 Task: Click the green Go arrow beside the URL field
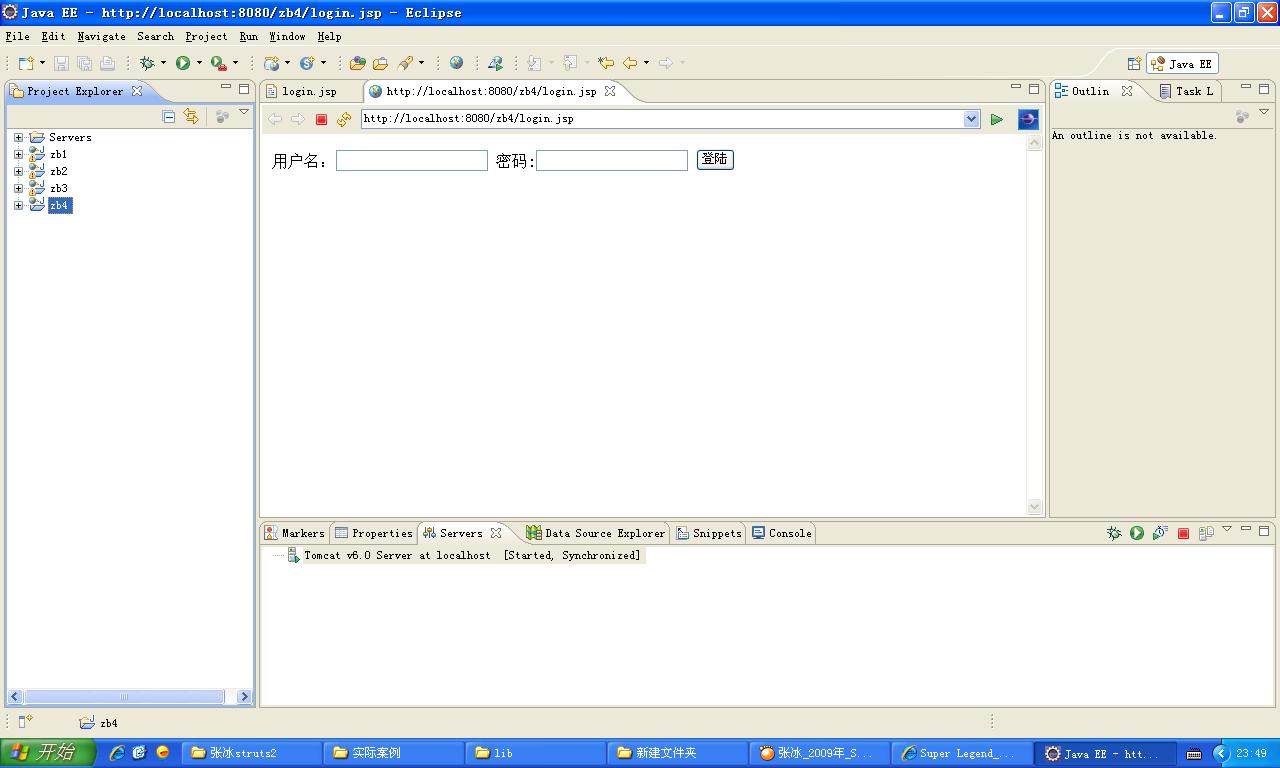(x=996, y=119)
